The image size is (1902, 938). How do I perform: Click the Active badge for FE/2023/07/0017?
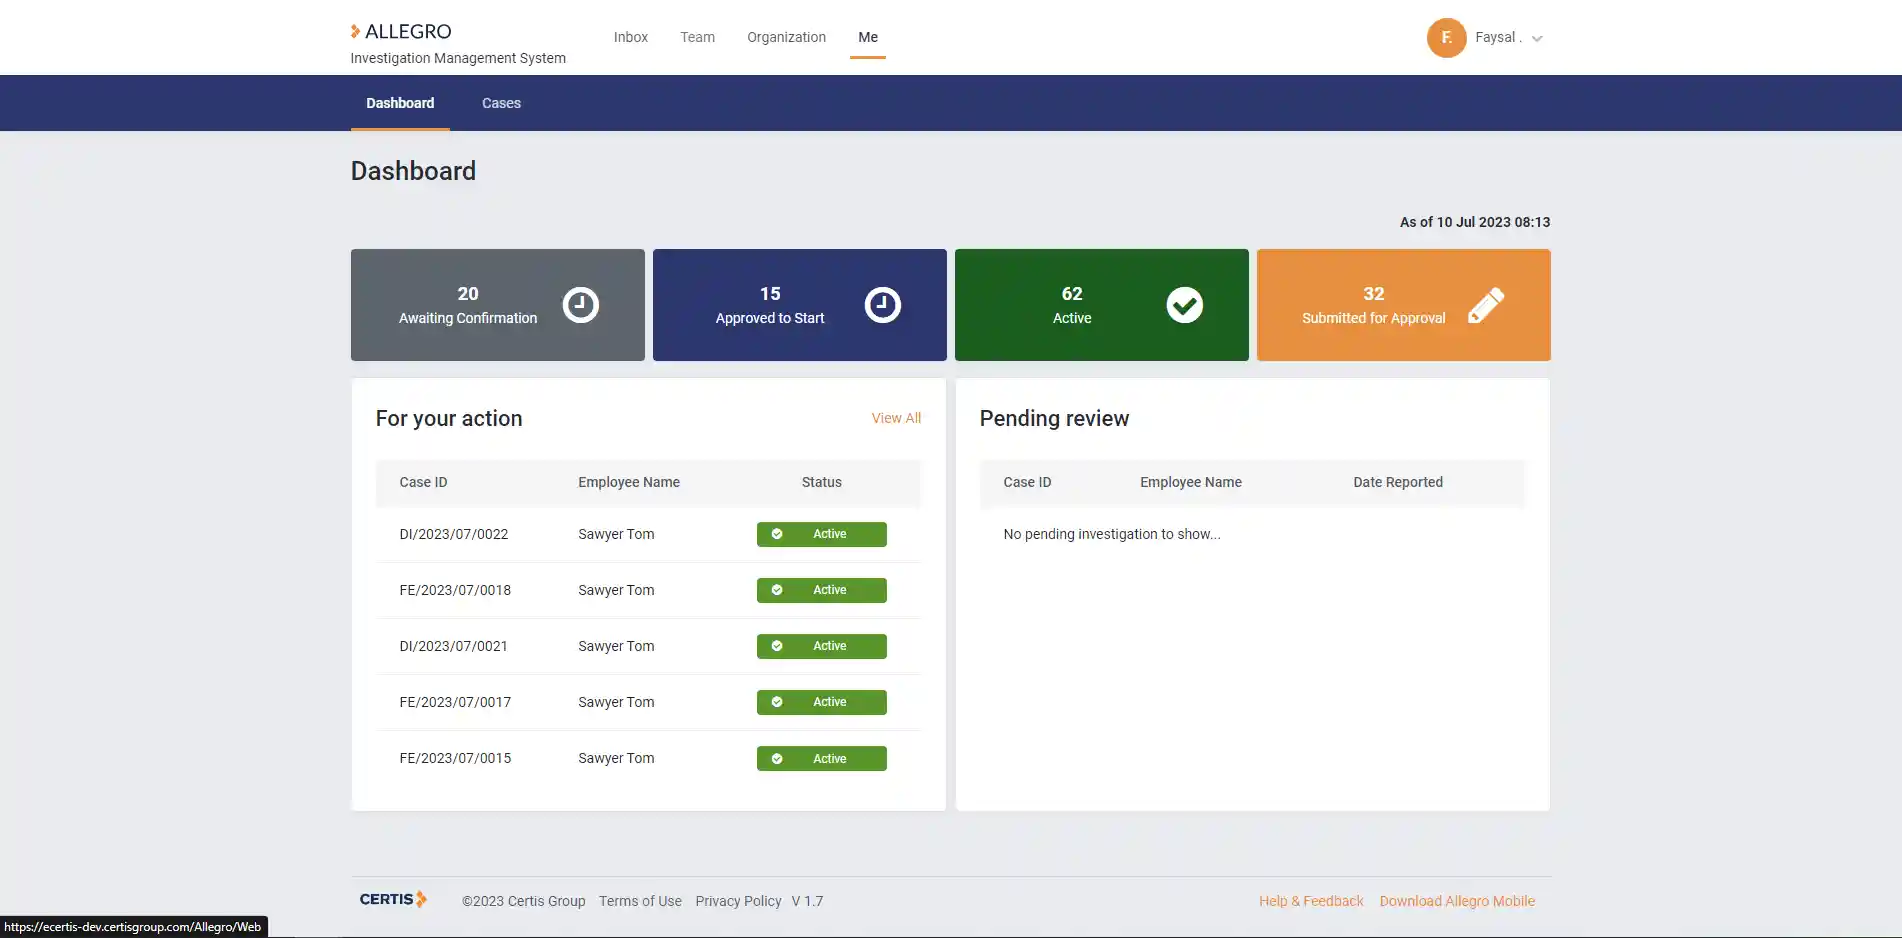pyautogui.click(x=822, y=702)
